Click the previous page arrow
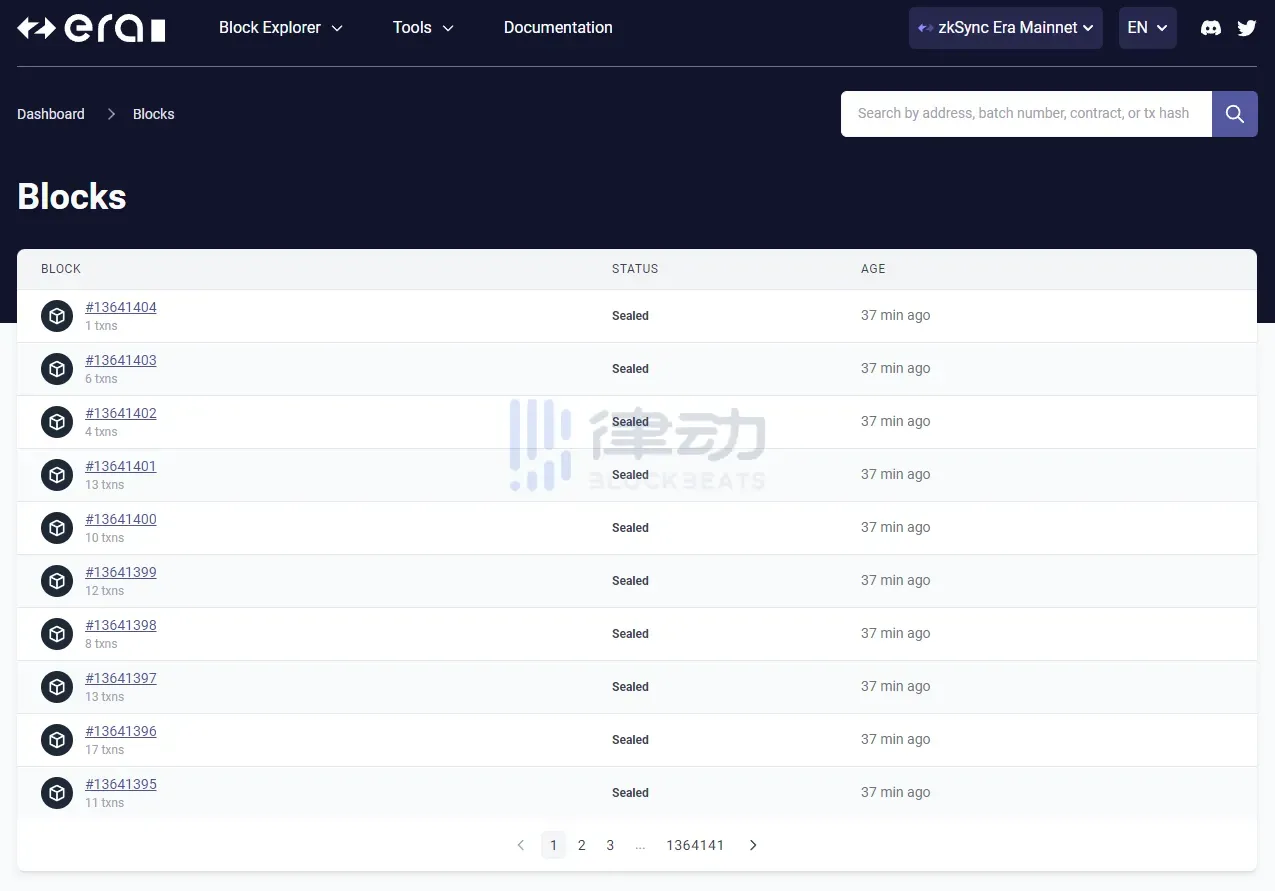This screenshot has width=1275, height=891. coord(520,845)
